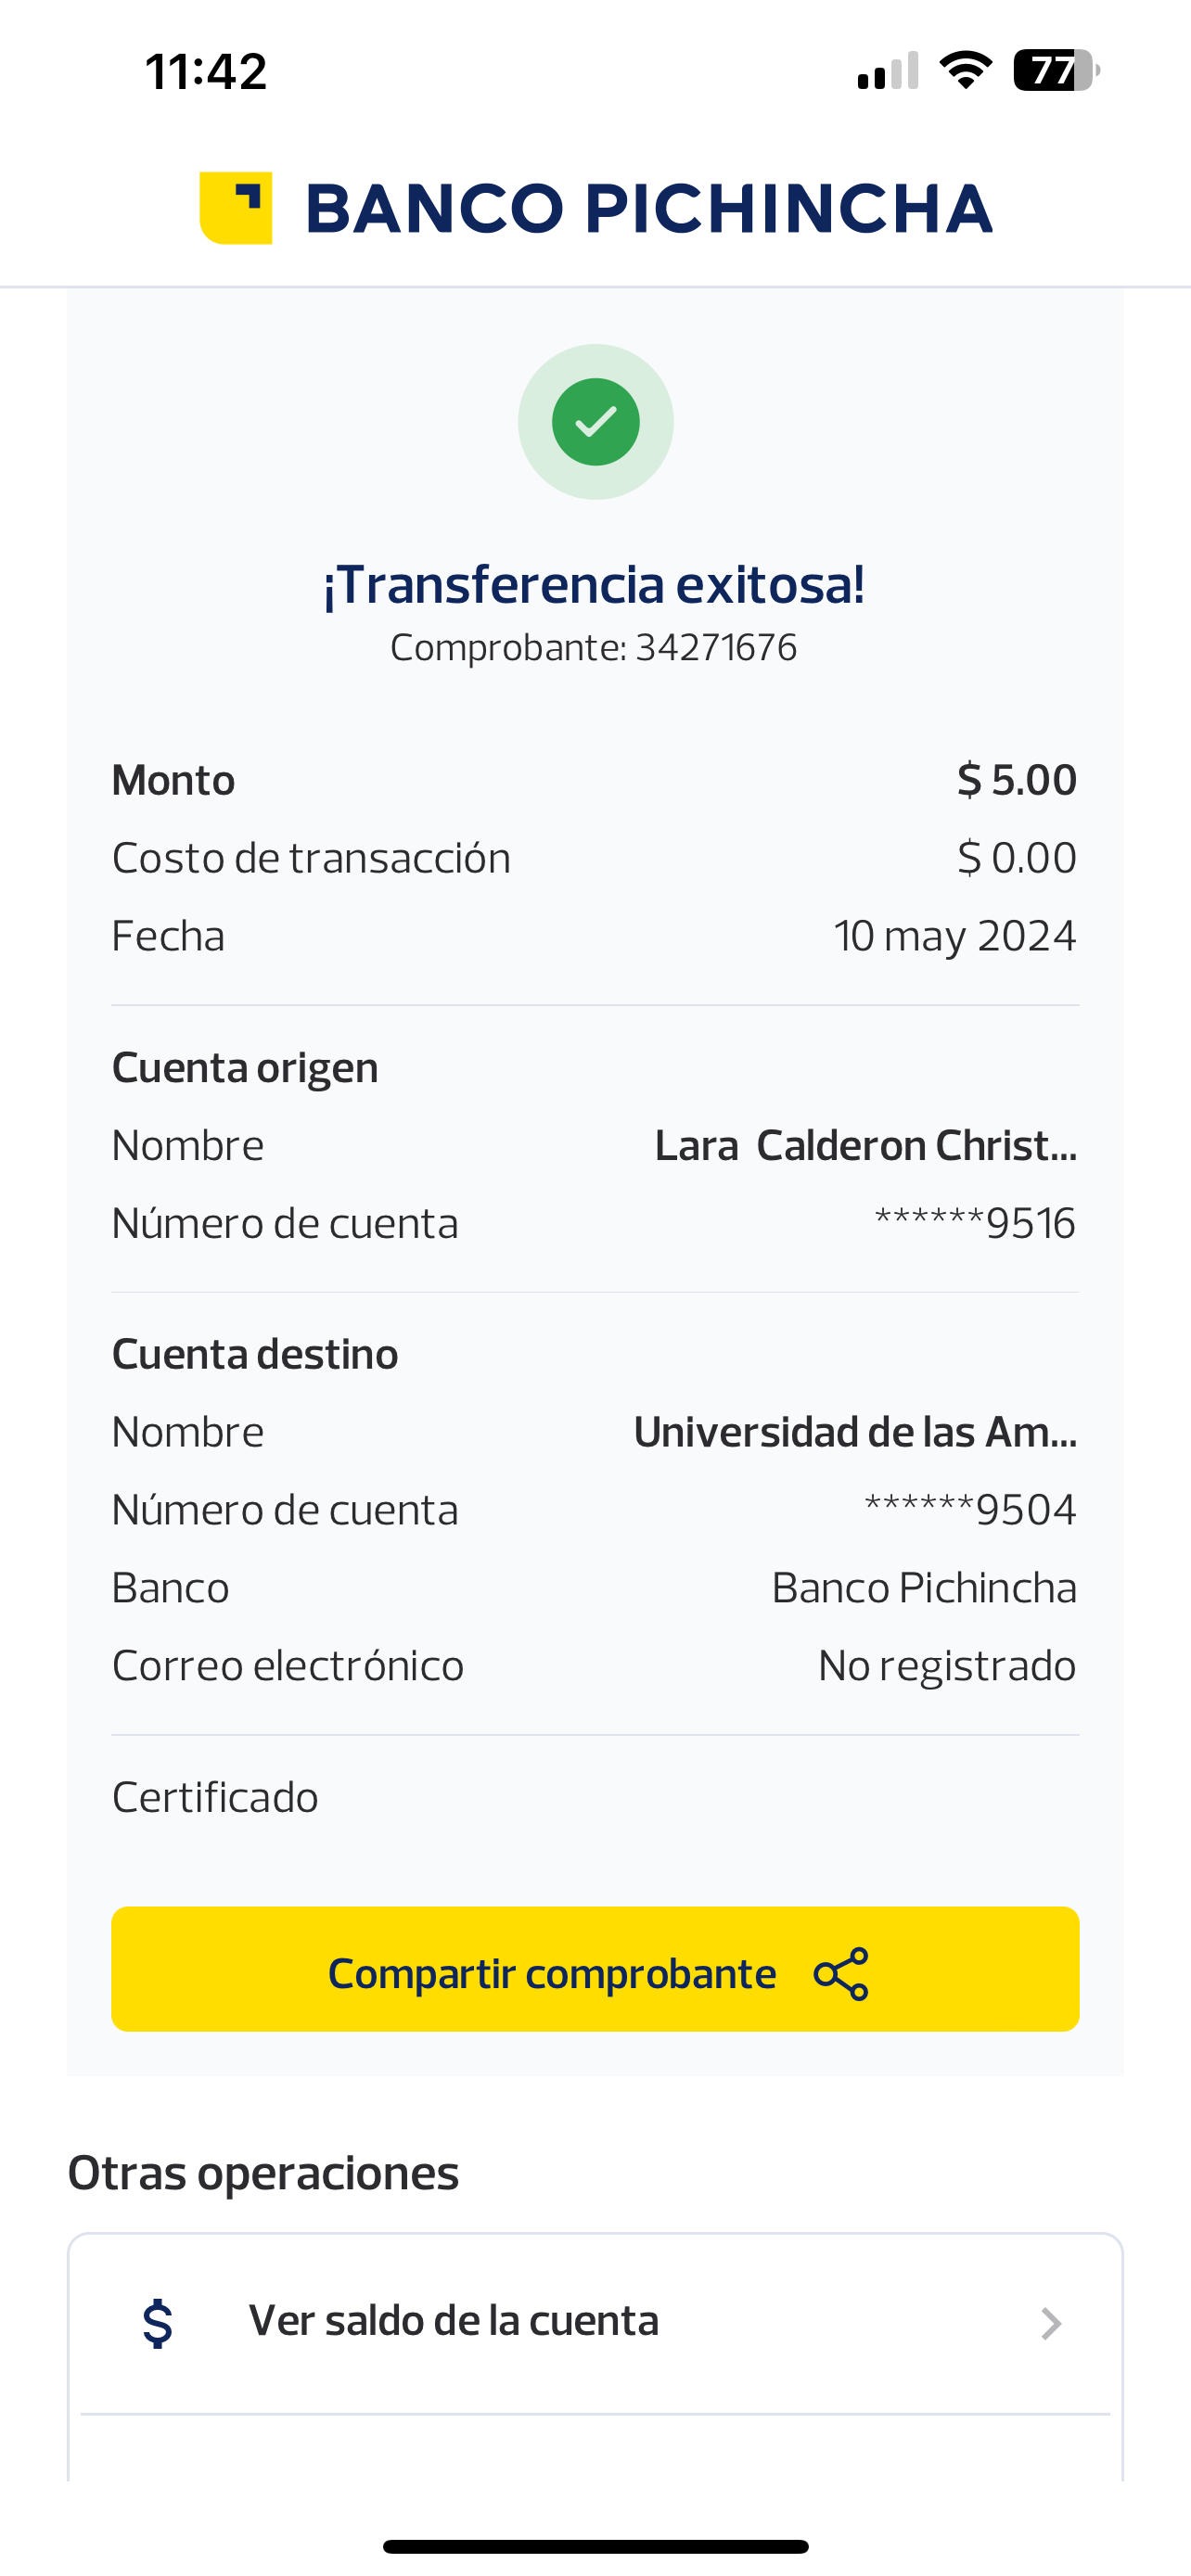Viewport: 1191px width, 2576px height.
Task: Tap the yellow Banco Pichincha logo icon
Action: coord(236,208)
